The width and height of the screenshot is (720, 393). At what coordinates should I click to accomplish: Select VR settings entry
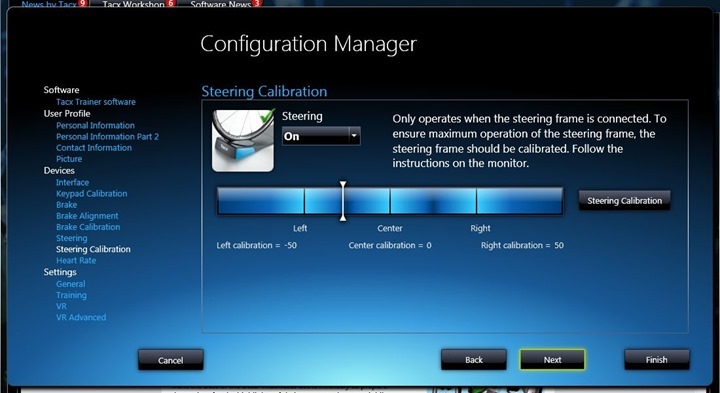[x=62, y=306]
